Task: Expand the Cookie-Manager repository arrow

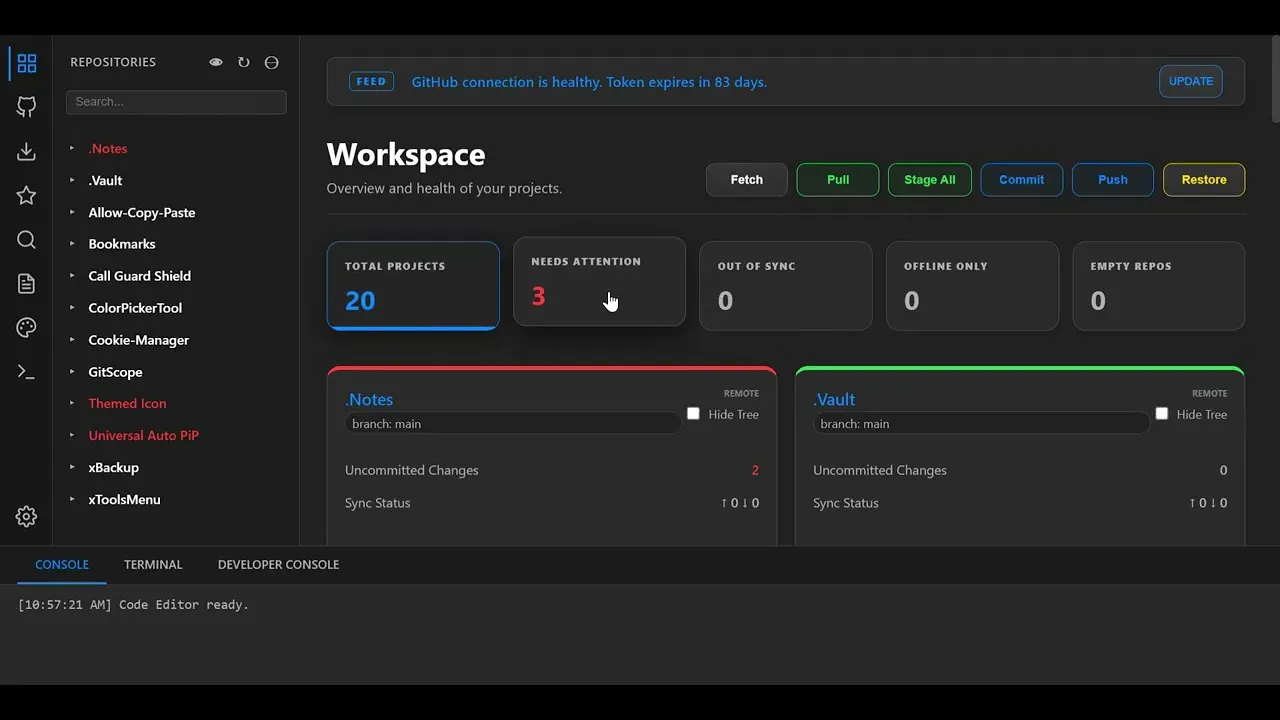Action: click(x=72, y=339)
